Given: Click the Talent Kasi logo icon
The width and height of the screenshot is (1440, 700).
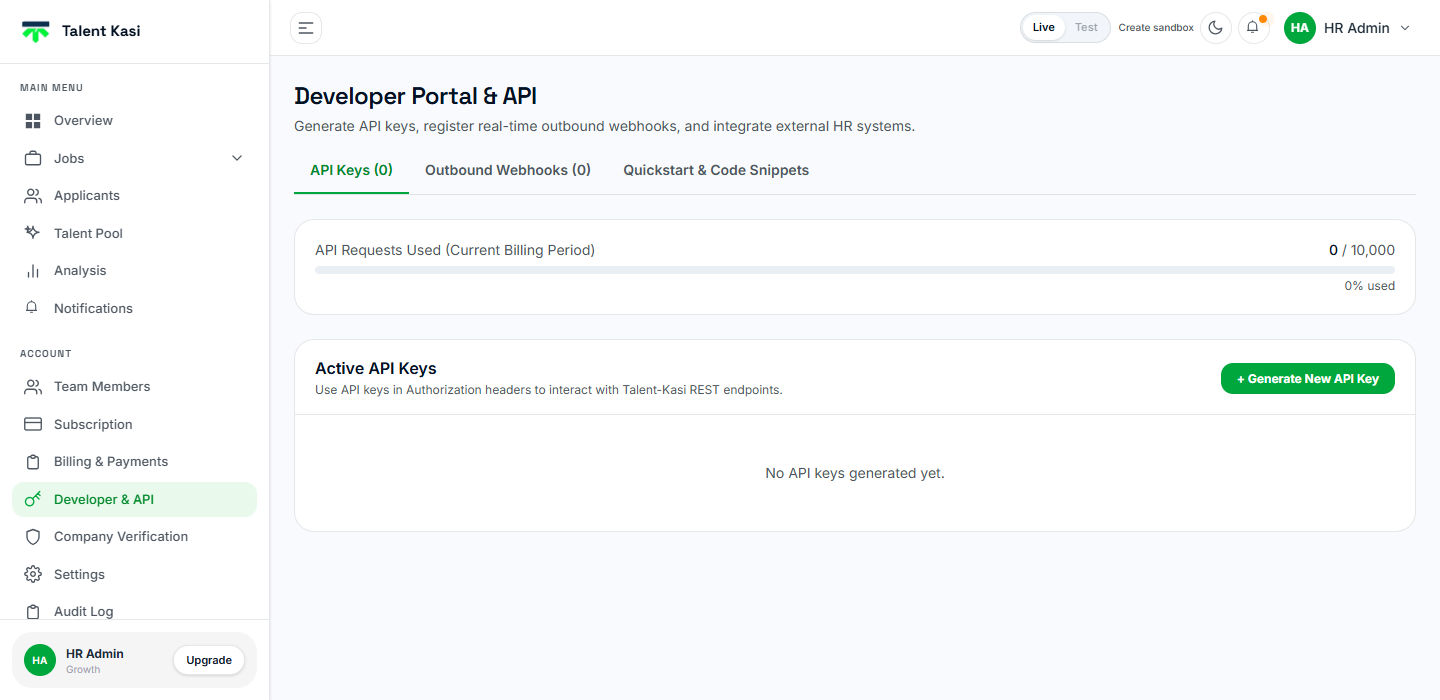Looking at the screenshot, I should [x=36, y=31].
